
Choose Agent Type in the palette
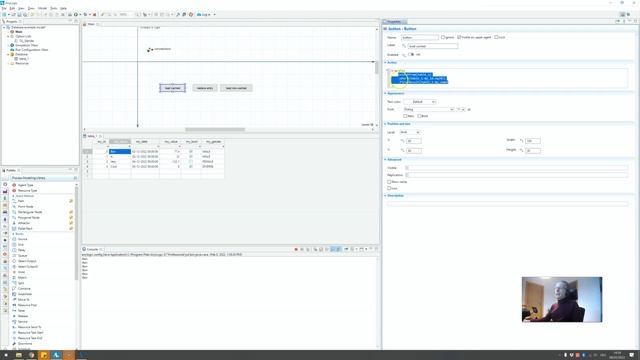point(25,185)
